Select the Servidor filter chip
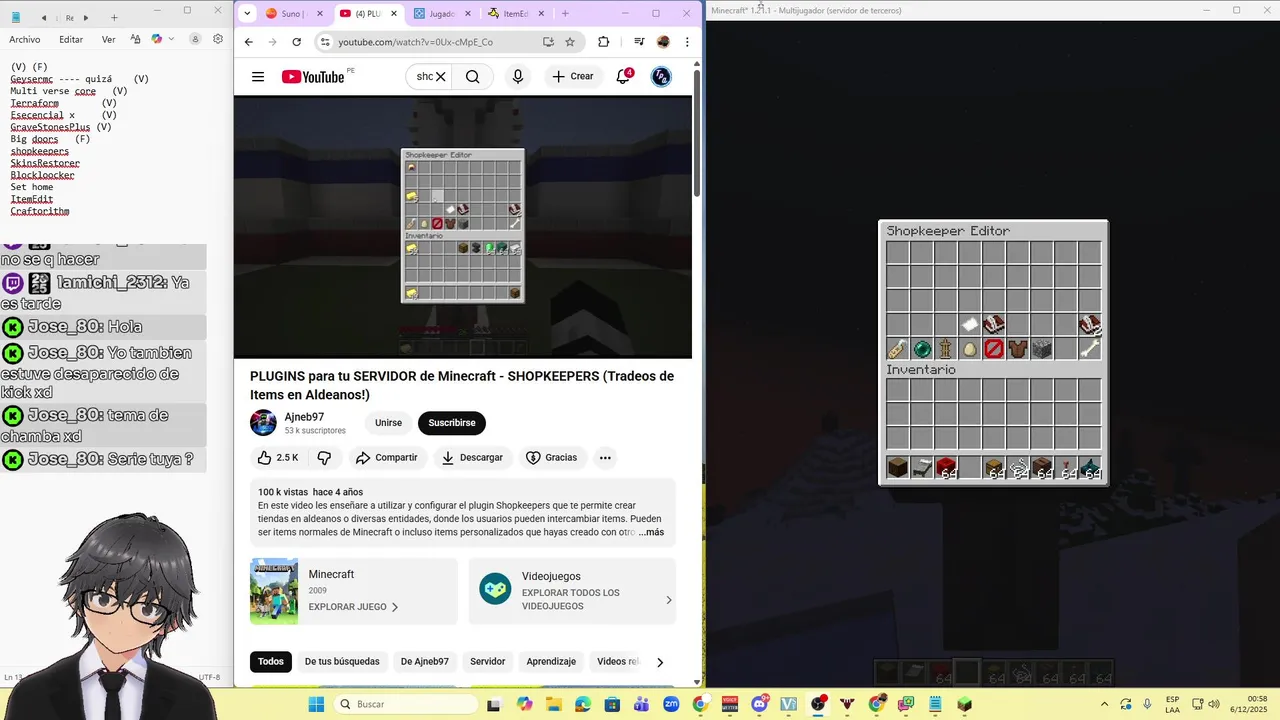The width and height of the screenshot is (1280, 720). (488, 662)
